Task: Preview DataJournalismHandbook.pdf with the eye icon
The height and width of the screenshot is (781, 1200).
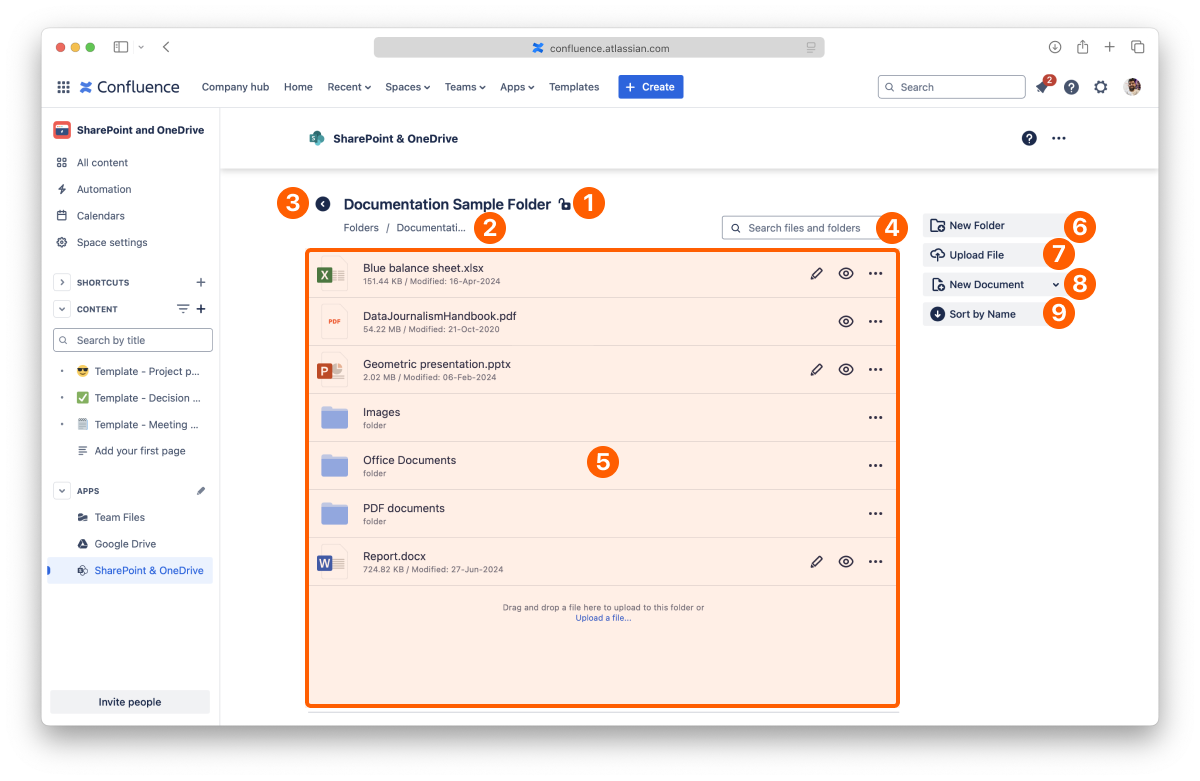Action: pos(845,322)
